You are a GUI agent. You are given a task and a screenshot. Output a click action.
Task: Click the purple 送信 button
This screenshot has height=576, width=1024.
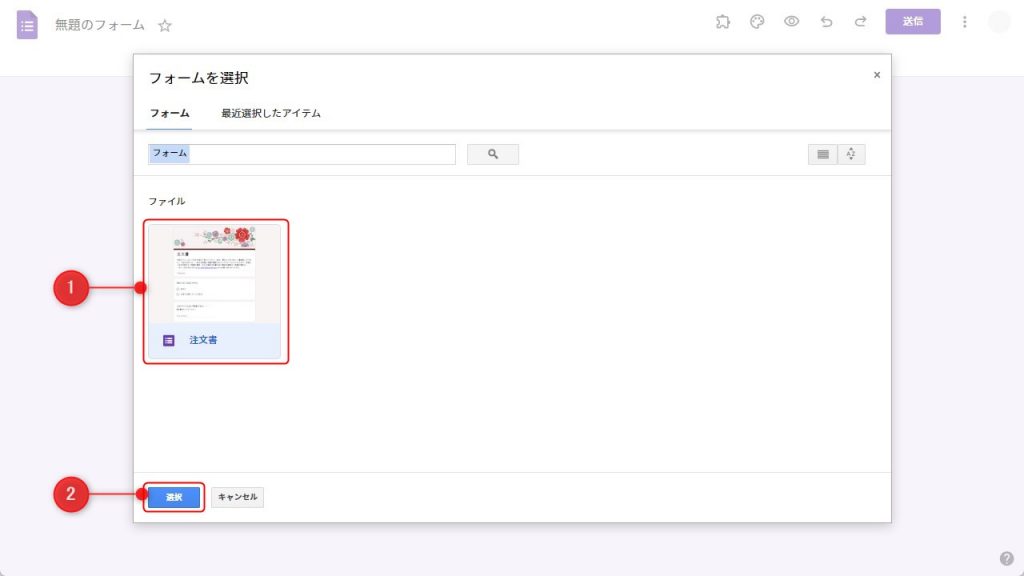pos(913,22)
